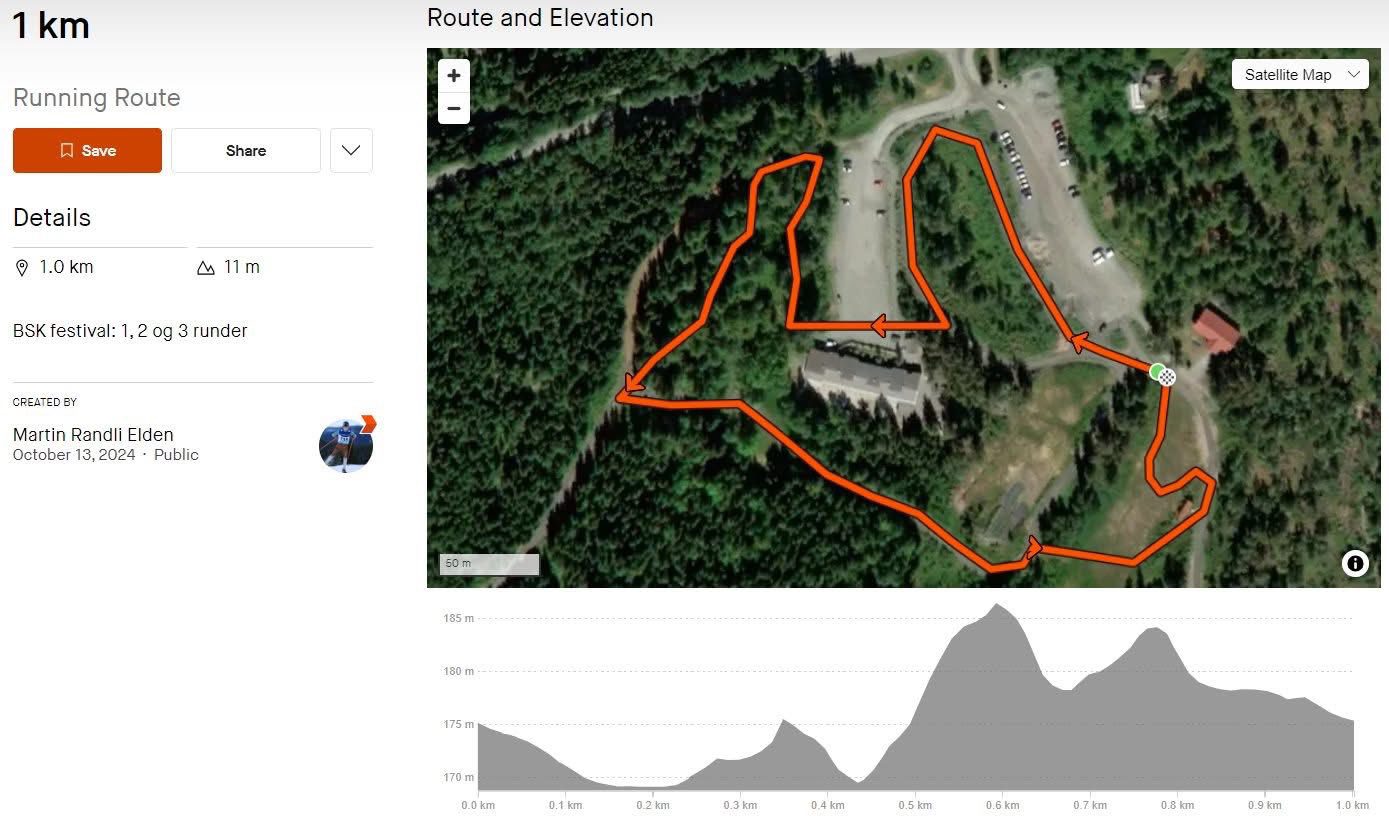Viewport: 1389px width, 816px height.
Task: Open Martin Randli Elden's profile
Action: (x=93, y=435)
